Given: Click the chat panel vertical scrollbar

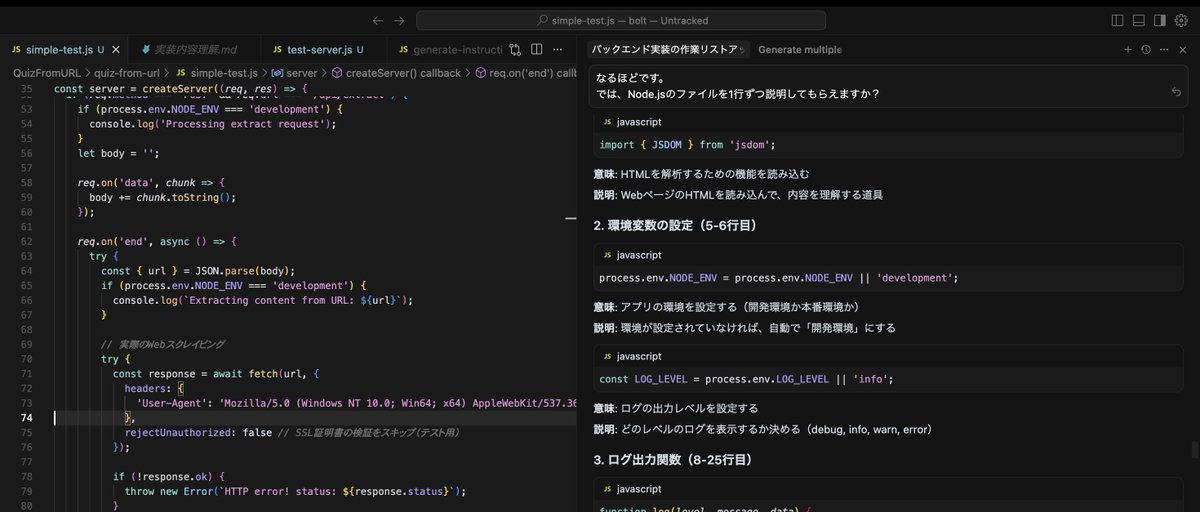Looking at the screenshot, I should [x=1194, y=450].
